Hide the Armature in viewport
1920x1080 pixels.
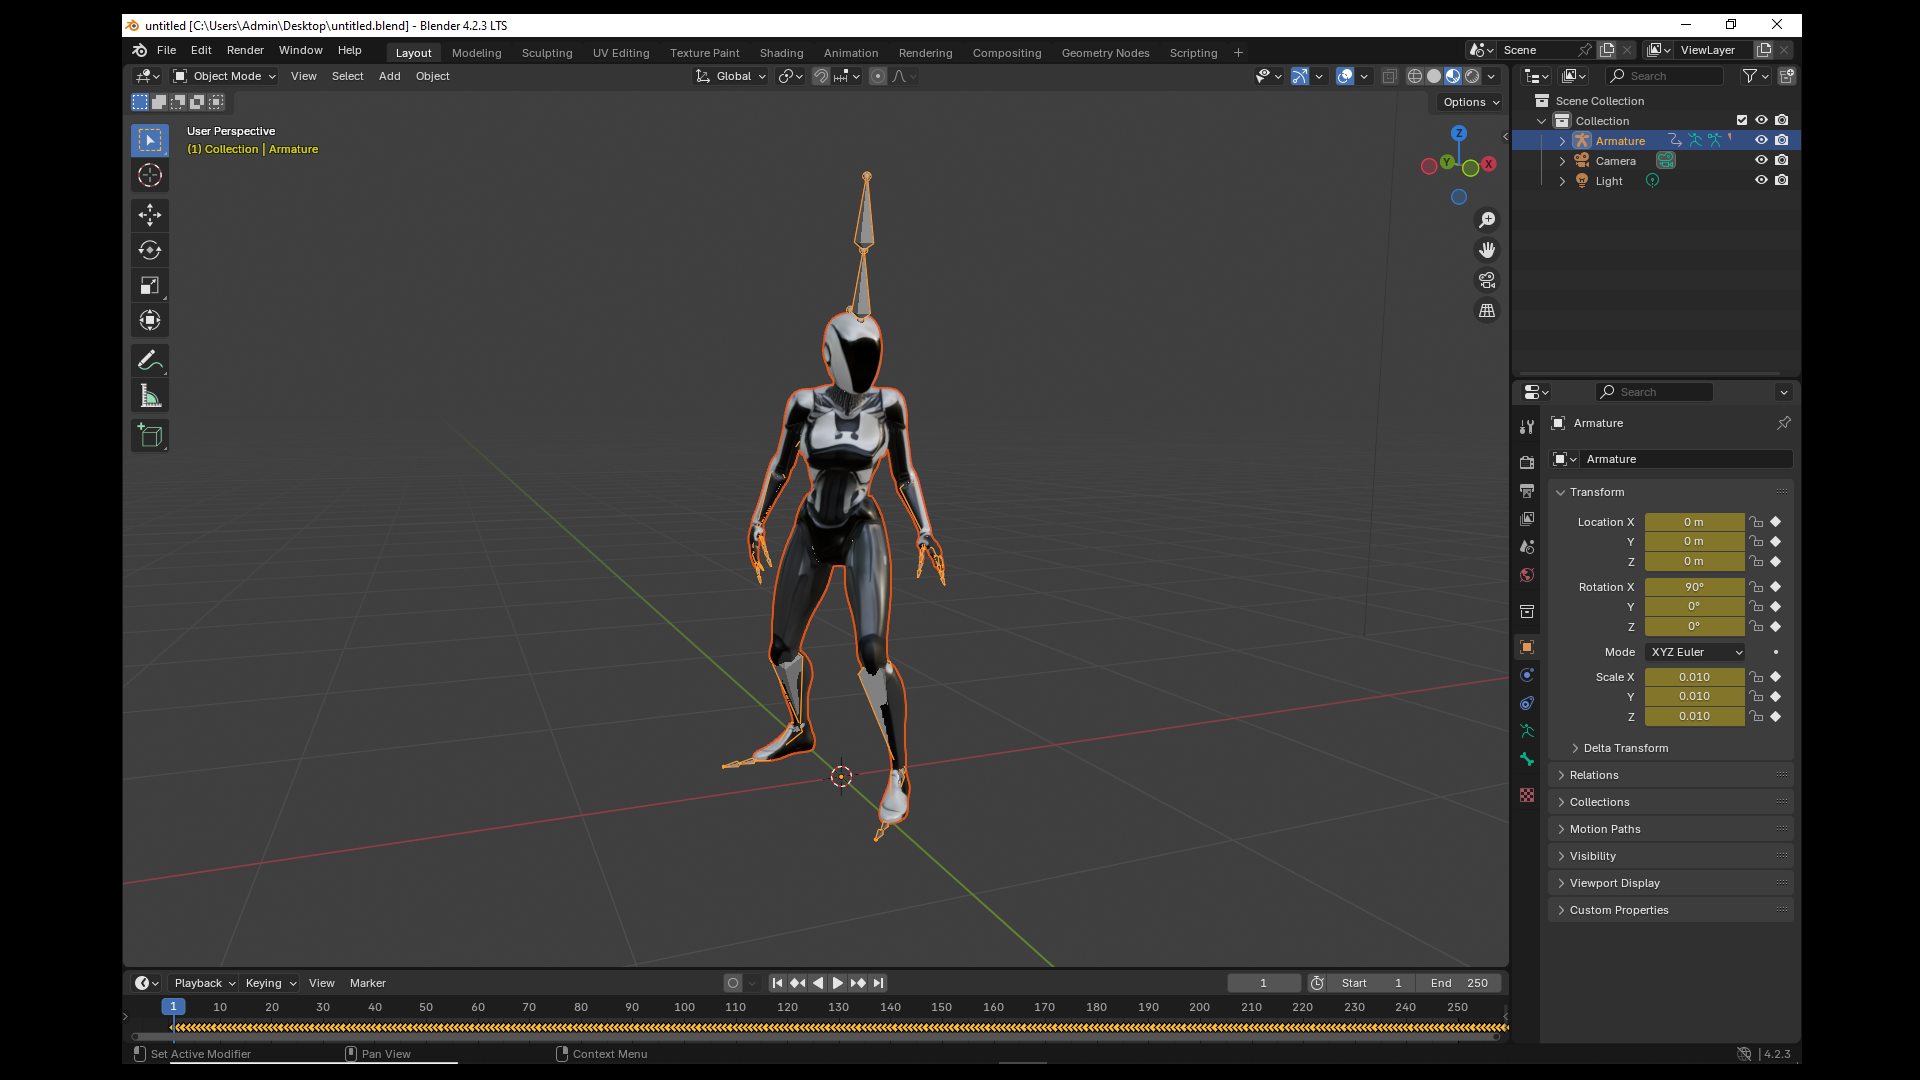coord(1761,141)
